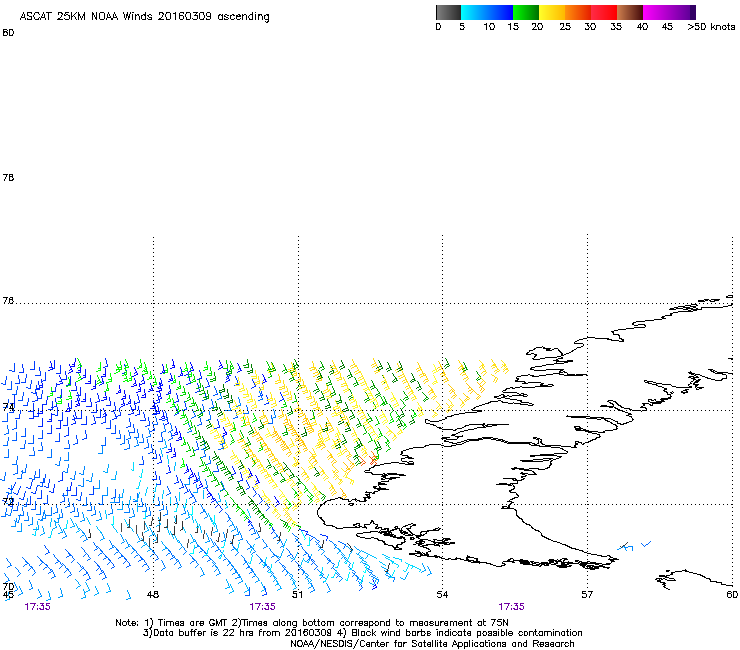Click the "30" label under the color bar

coord(590,27)
